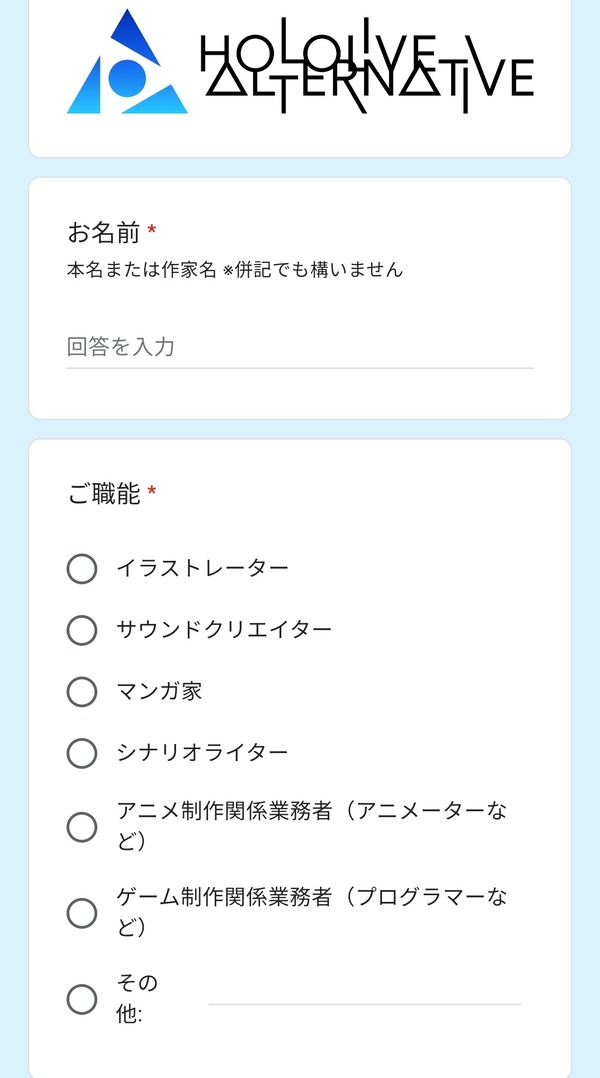Click the お名前 question title

104,233
